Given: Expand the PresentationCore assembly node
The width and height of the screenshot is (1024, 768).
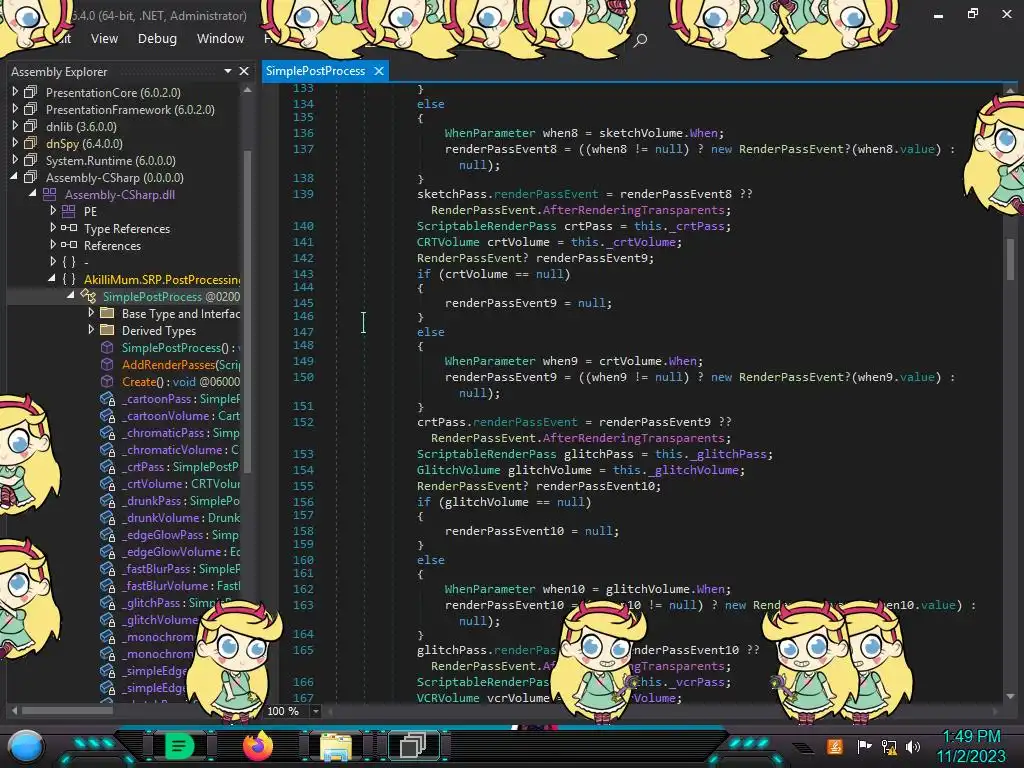Looking at the screenshot, I should [15, 92].
